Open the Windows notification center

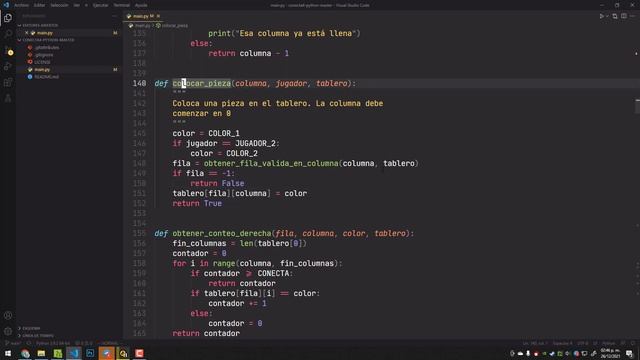click(x=629, y=353)
